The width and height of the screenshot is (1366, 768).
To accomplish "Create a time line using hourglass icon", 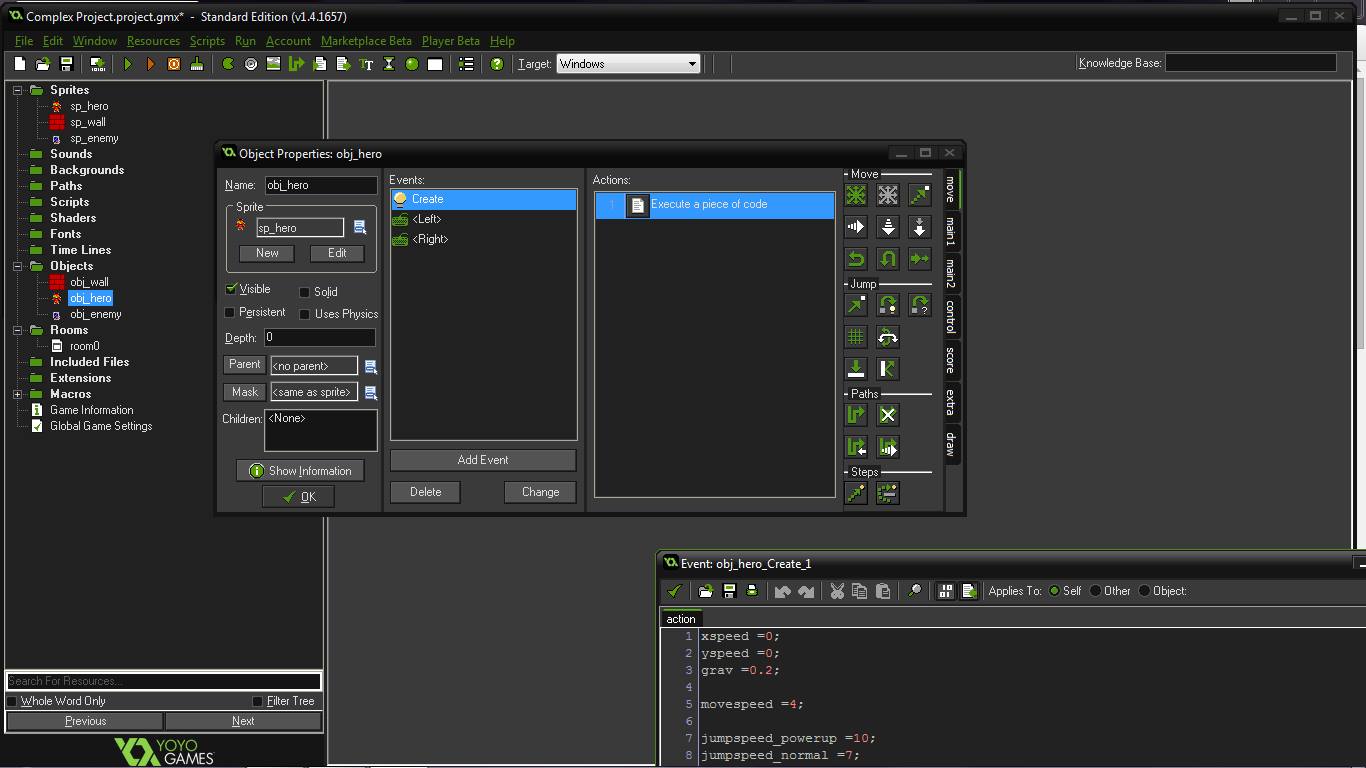I will (x=389, y=64).
